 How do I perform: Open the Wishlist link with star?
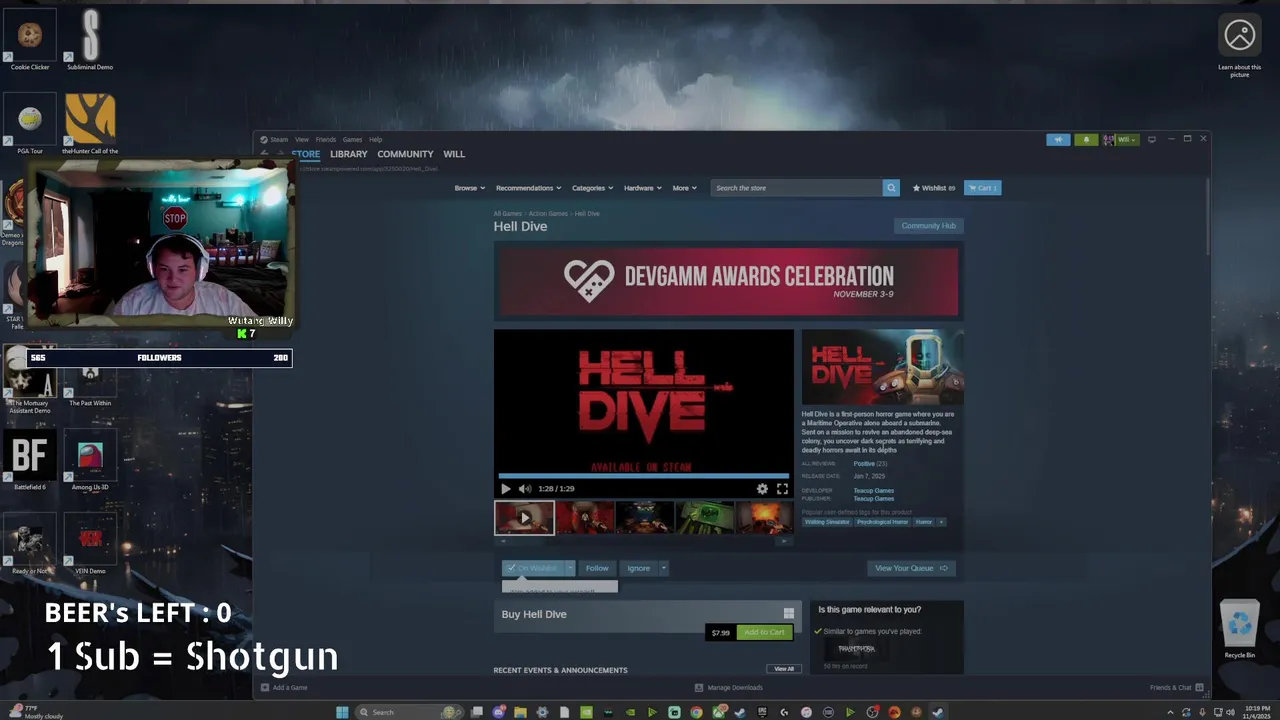point(934,188)
